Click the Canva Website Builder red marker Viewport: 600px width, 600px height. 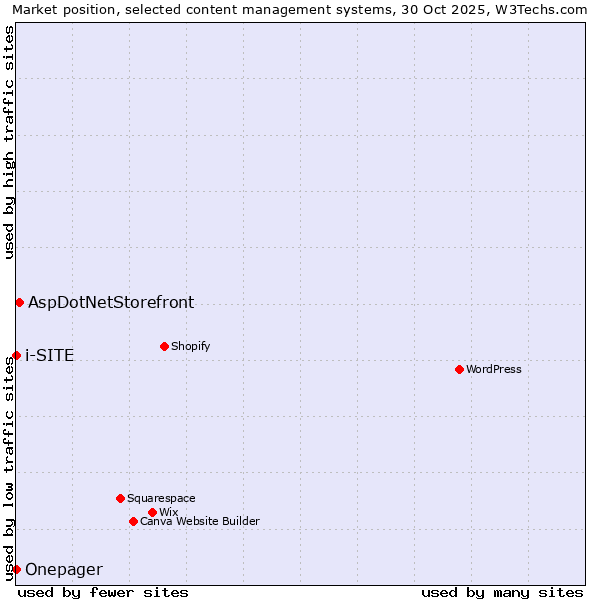tap(133, 521)
